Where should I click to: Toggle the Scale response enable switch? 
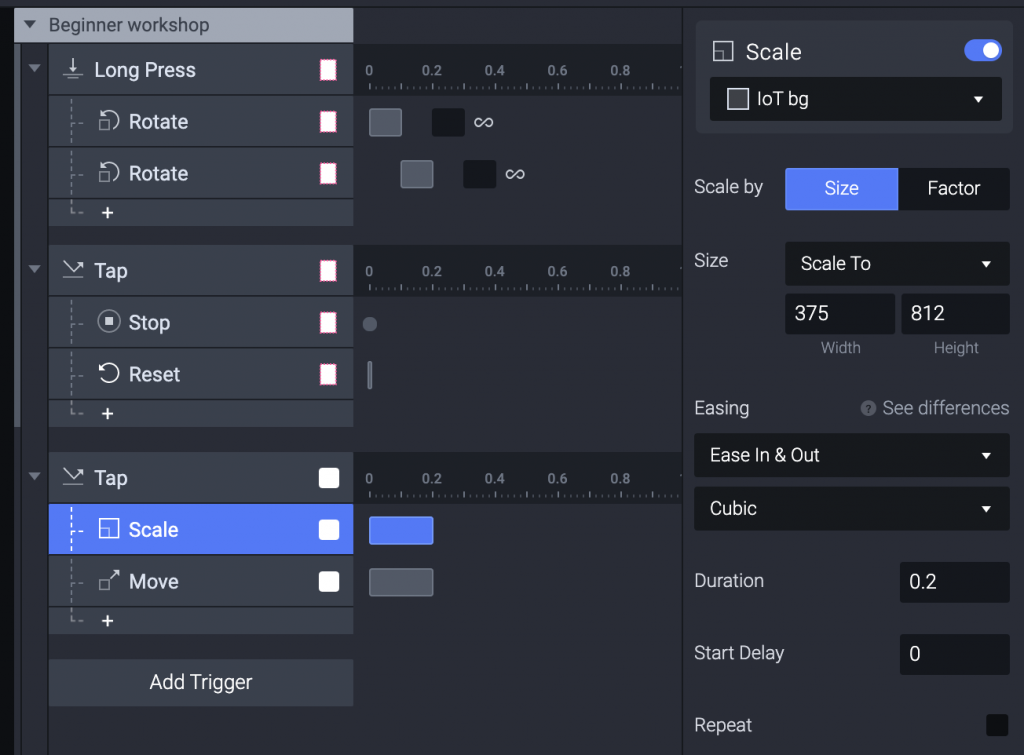pos(982,51)
